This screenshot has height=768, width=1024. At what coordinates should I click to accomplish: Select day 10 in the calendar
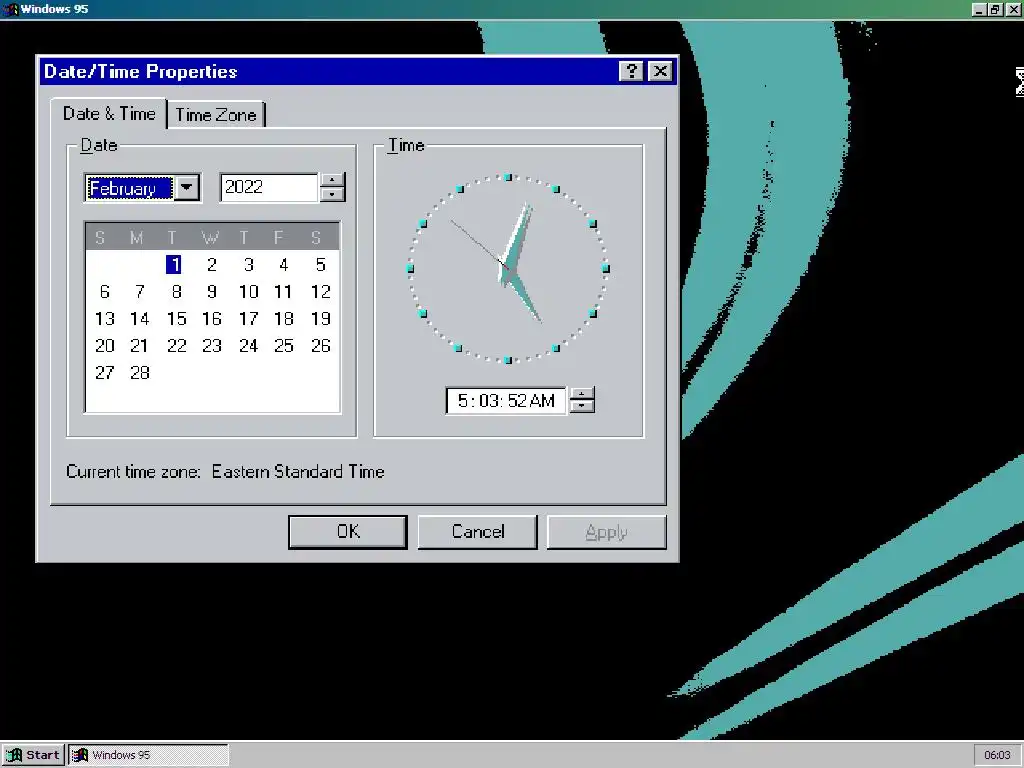(x=248, y=291)
